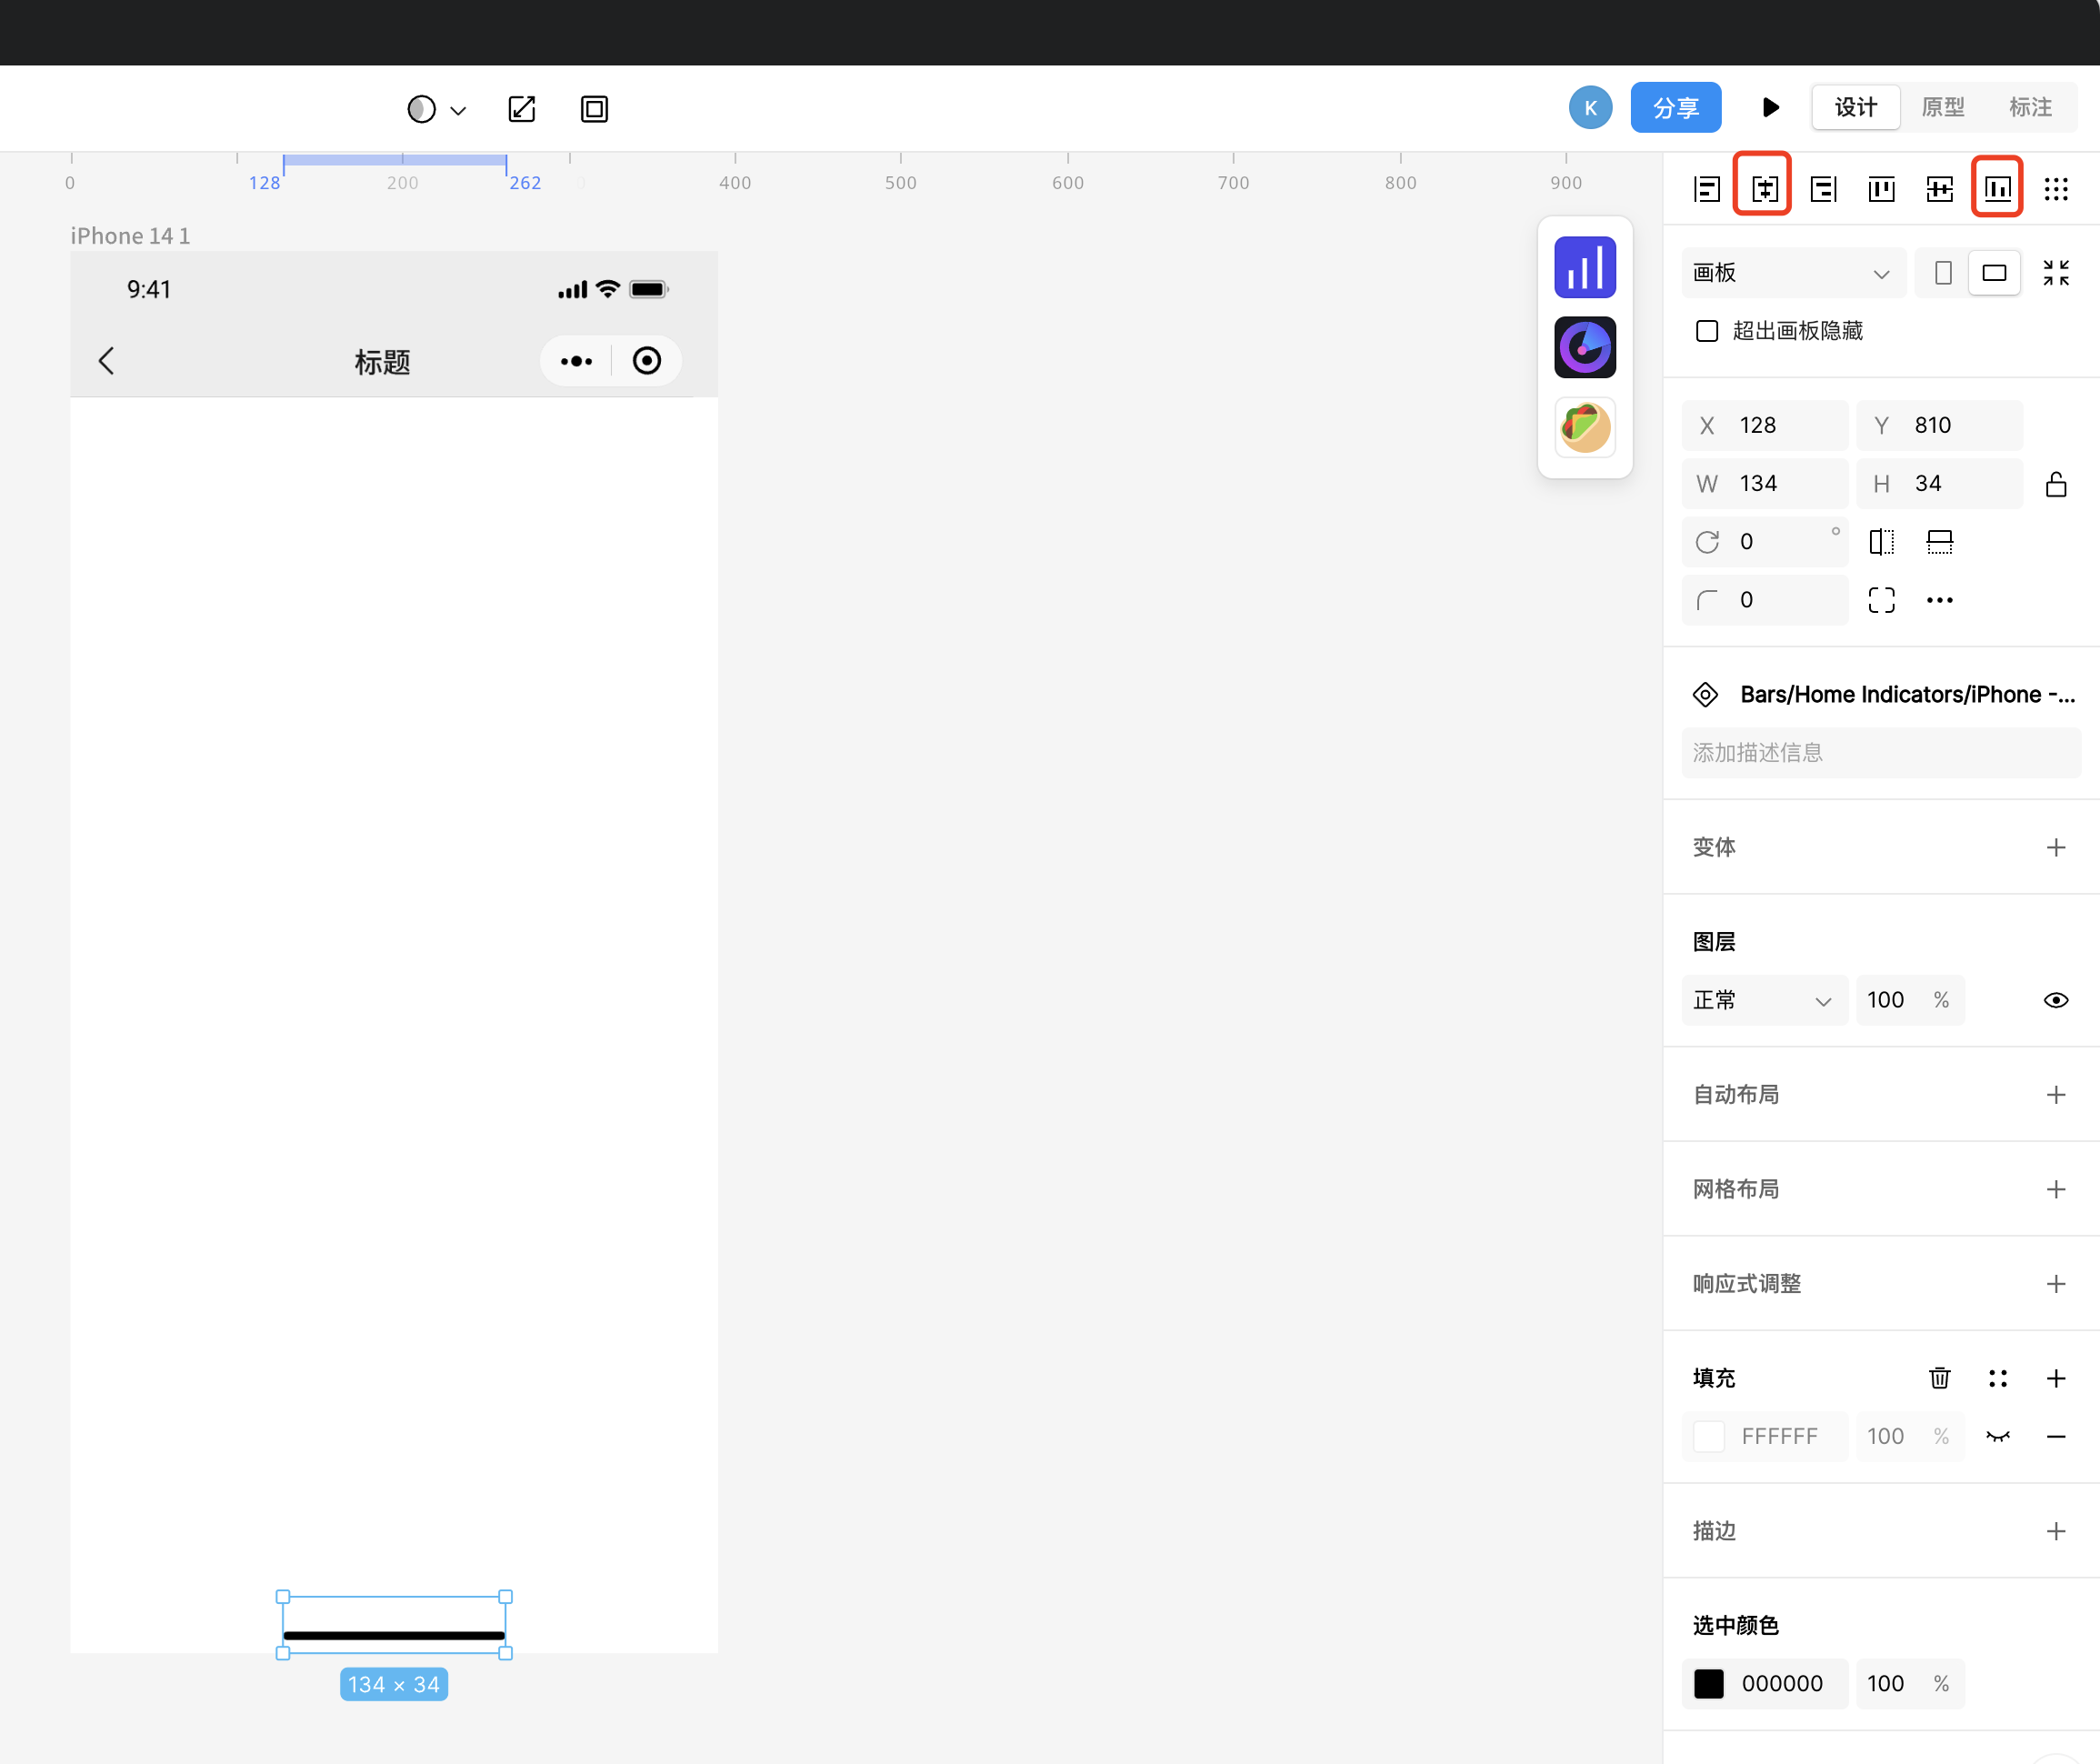Viewport: 2100px width, 1764px height.
Task: Click the component diamond icon
Action: click(1705, 694)
